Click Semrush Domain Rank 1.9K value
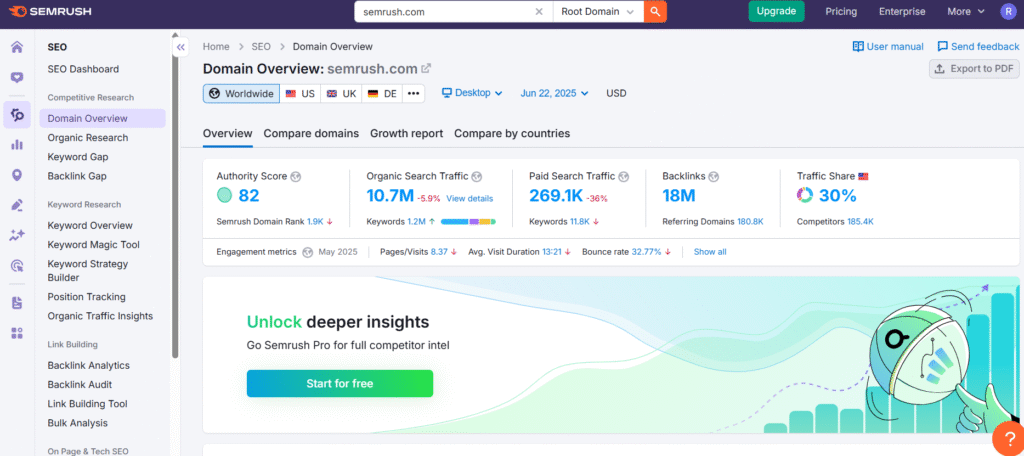Screen dimensions: 1024x456 pyautogui.click(x=315, y=222)
